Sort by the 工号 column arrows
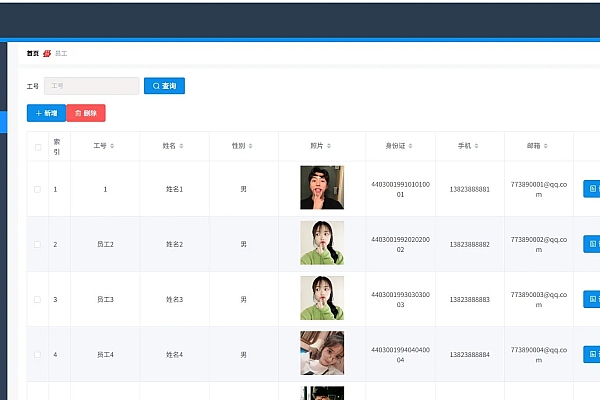Viewport: 600px width, 400px height. pos(112,146)
